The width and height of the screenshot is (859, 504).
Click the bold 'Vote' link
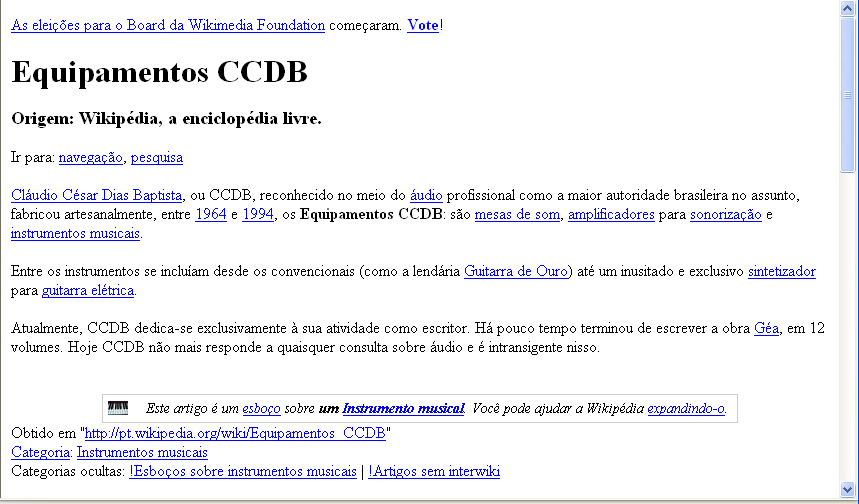click(x=423, y=25)
